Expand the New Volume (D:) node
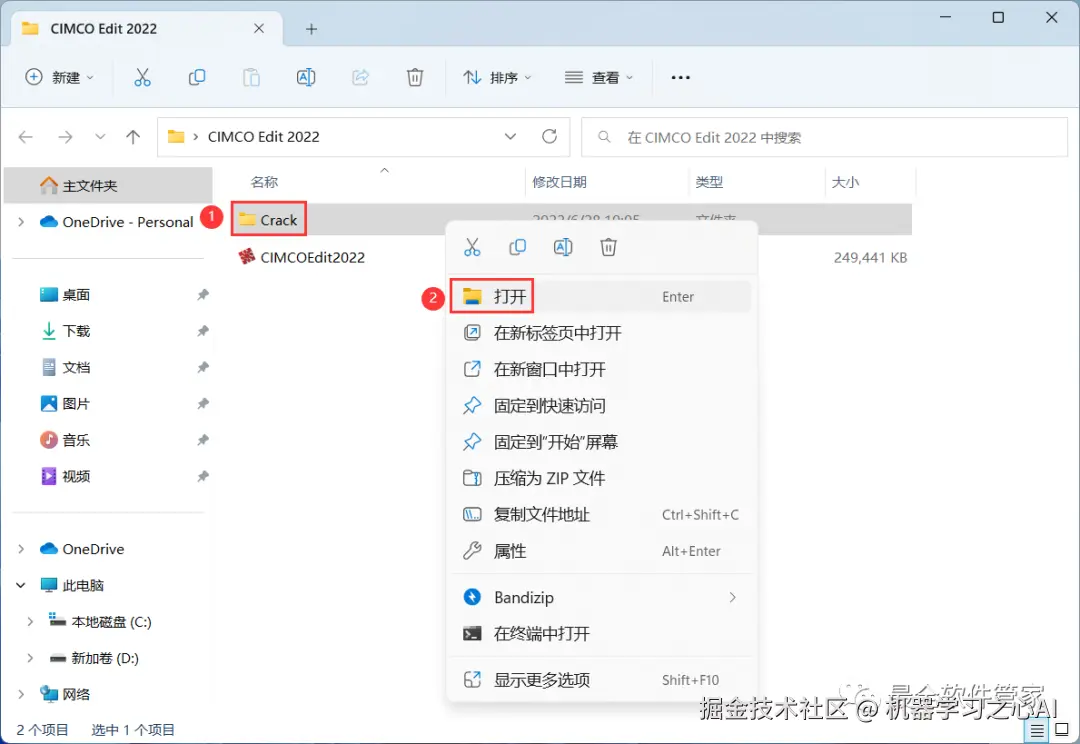Viewport: 1080px width, 744px height. pyautogui.click(x=30, y=658)
